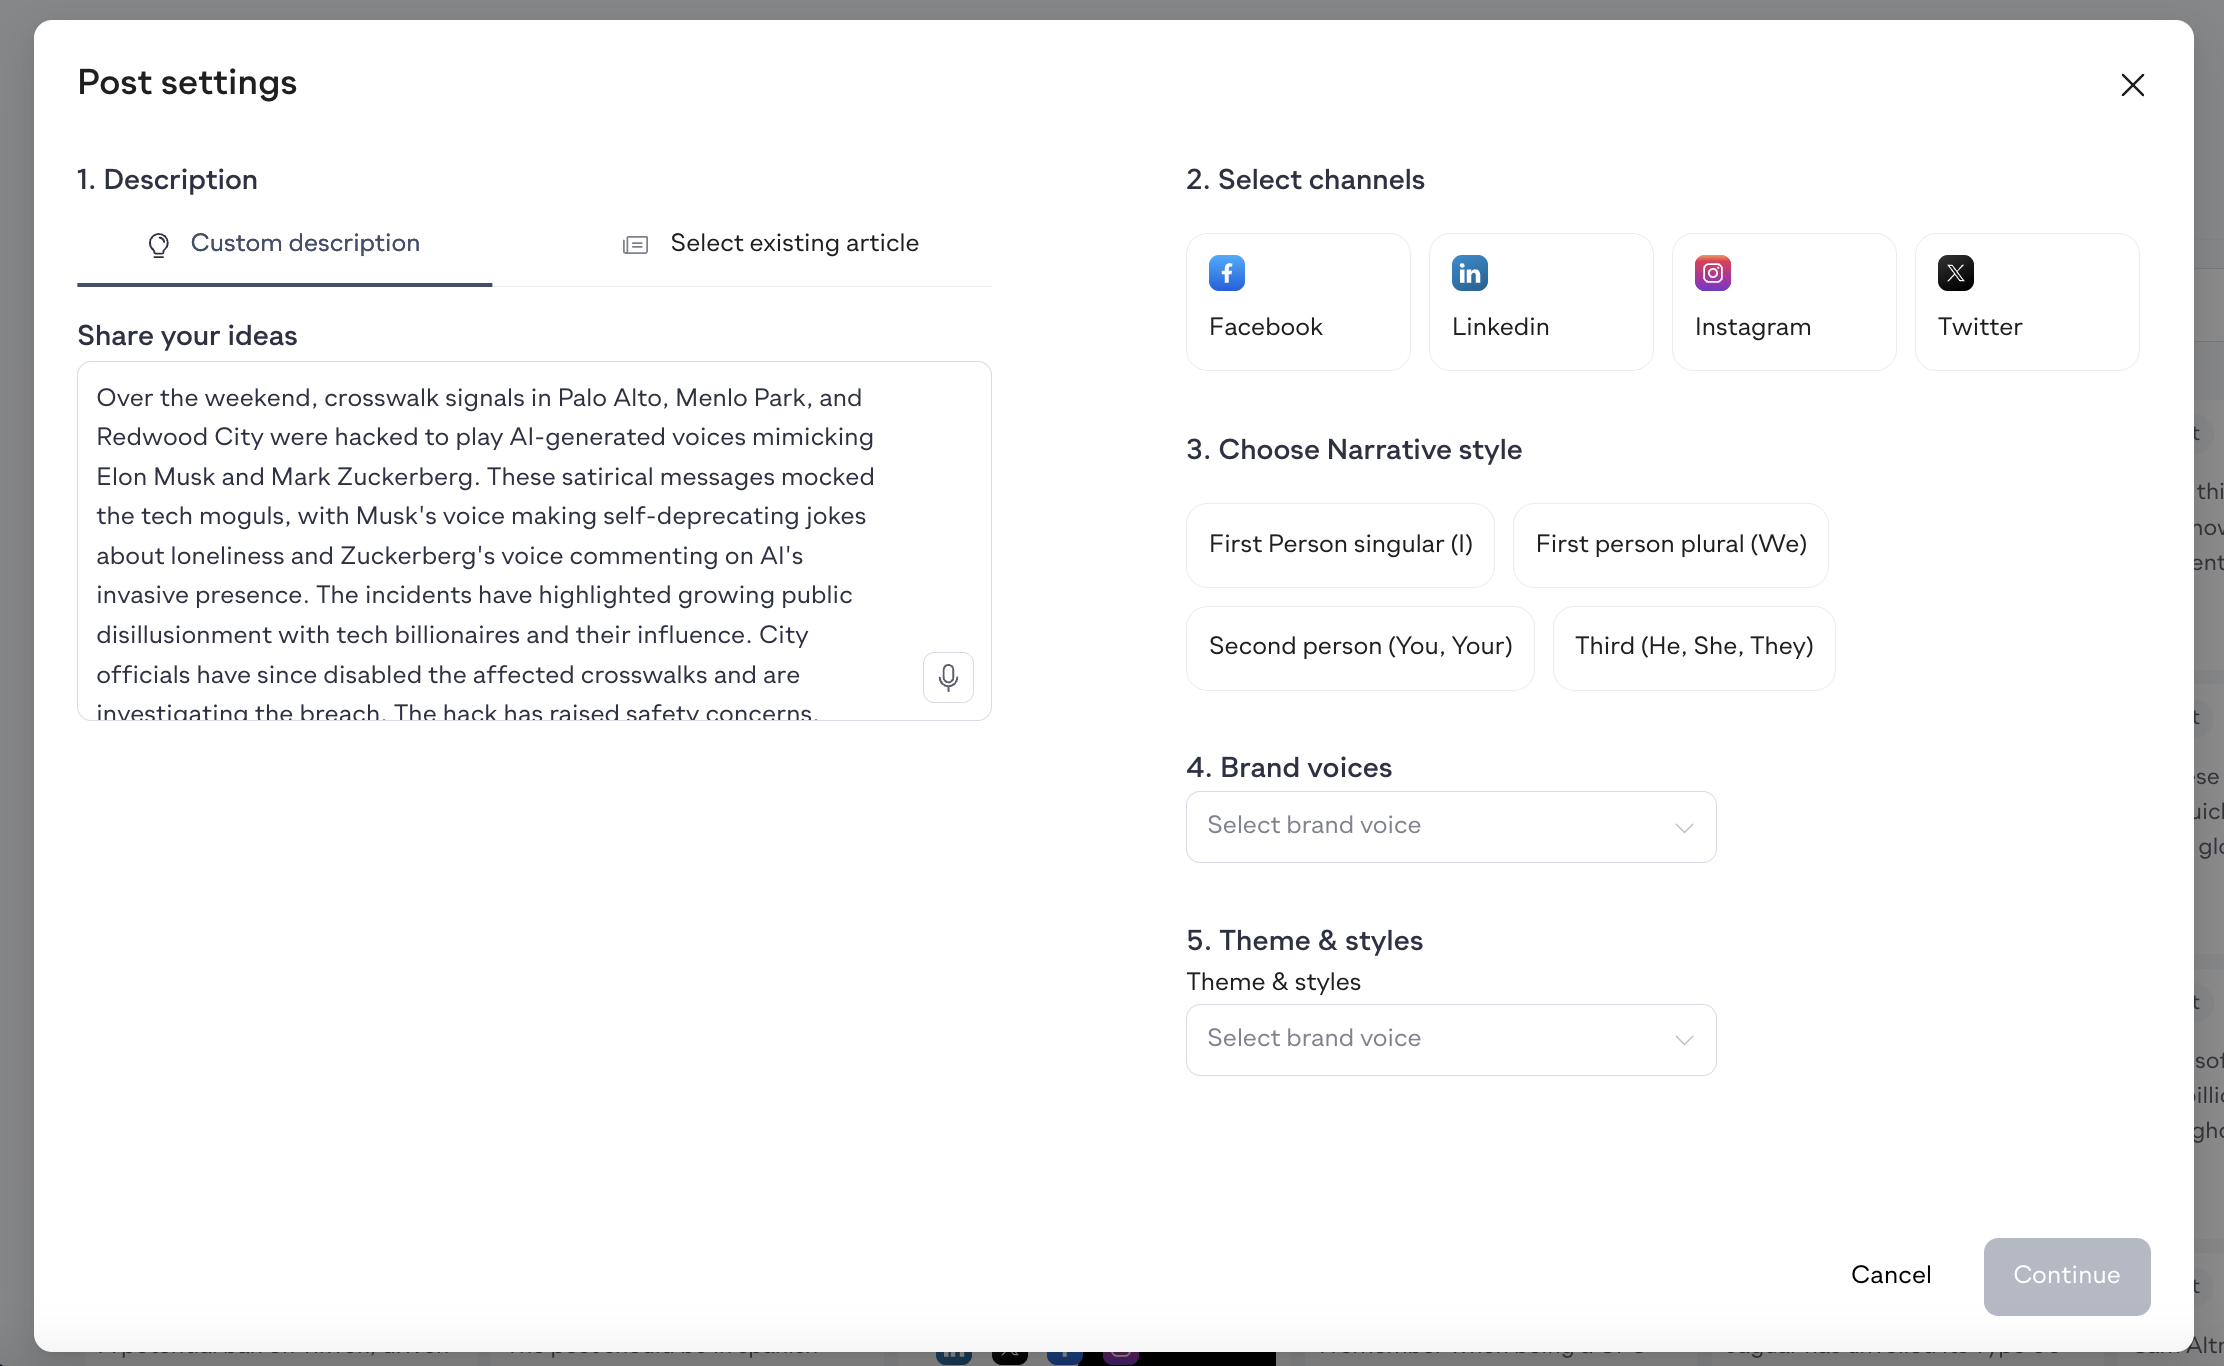Choose Third (He, She, They) style
Image resolution: width=2224 pixels, height=1366 pixels.
tap(1694, 648)
